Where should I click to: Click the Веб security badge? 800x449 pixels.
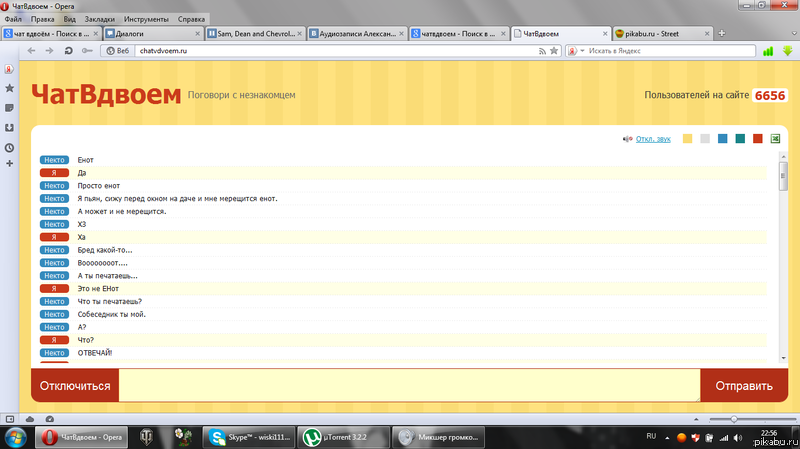point(118,51)
